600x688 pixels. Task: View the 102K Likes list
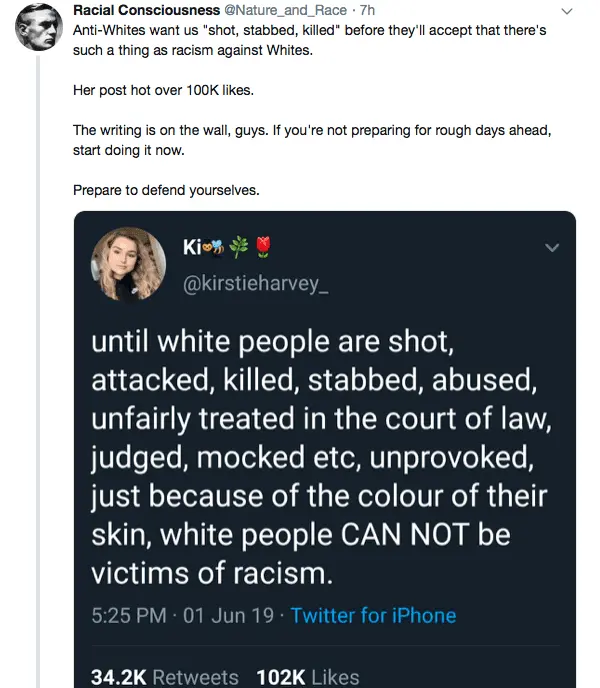point(307,676)
